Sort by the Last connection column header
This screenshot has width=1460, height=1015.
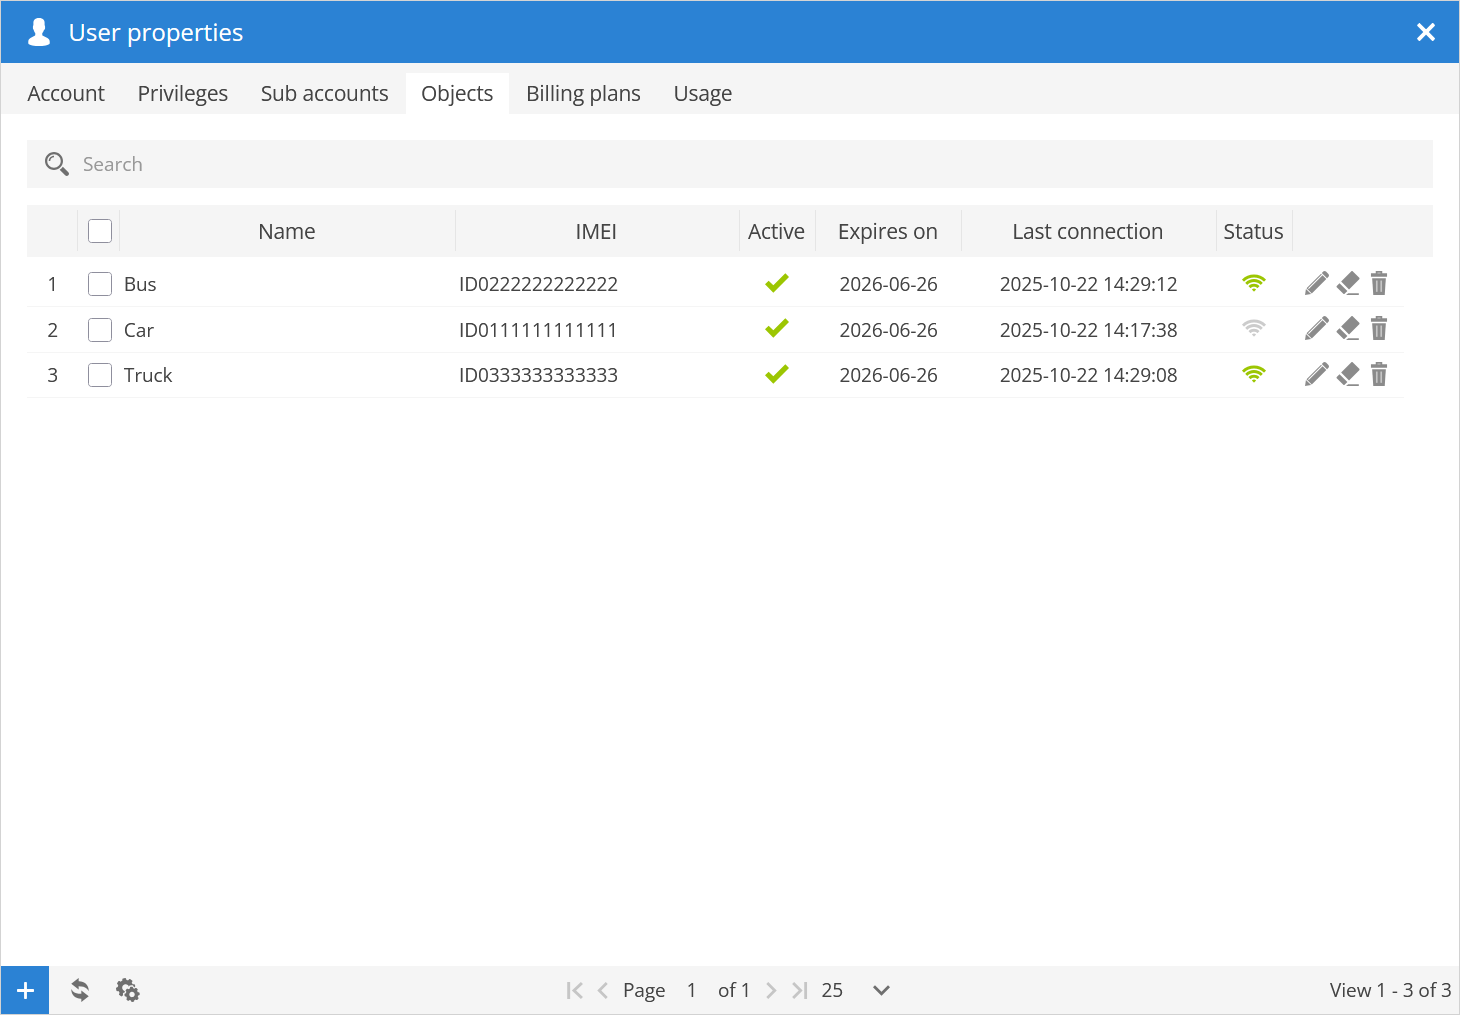pos(1087,231)
